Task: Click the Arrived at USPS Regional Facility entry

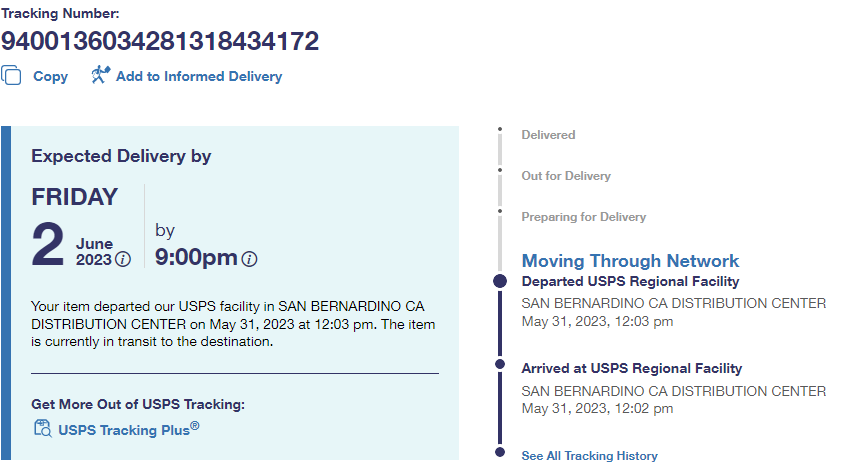Action: click(x=631, y=368)
